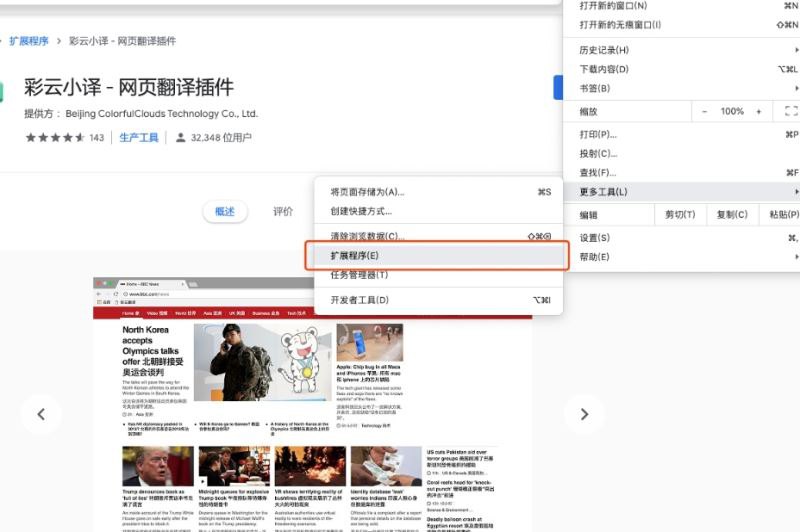
Task: Switch to 评价 tab
Action: [x=283, y=212]
